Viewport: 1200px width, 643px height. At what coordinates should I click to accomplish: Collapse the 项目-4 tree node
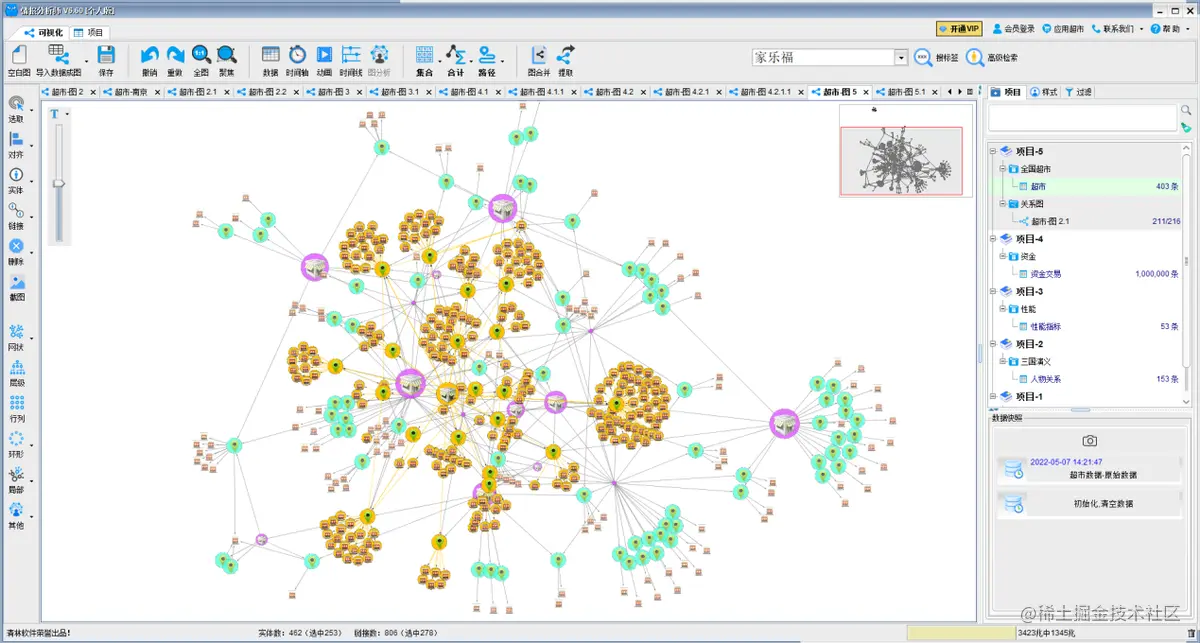(994, 239)
